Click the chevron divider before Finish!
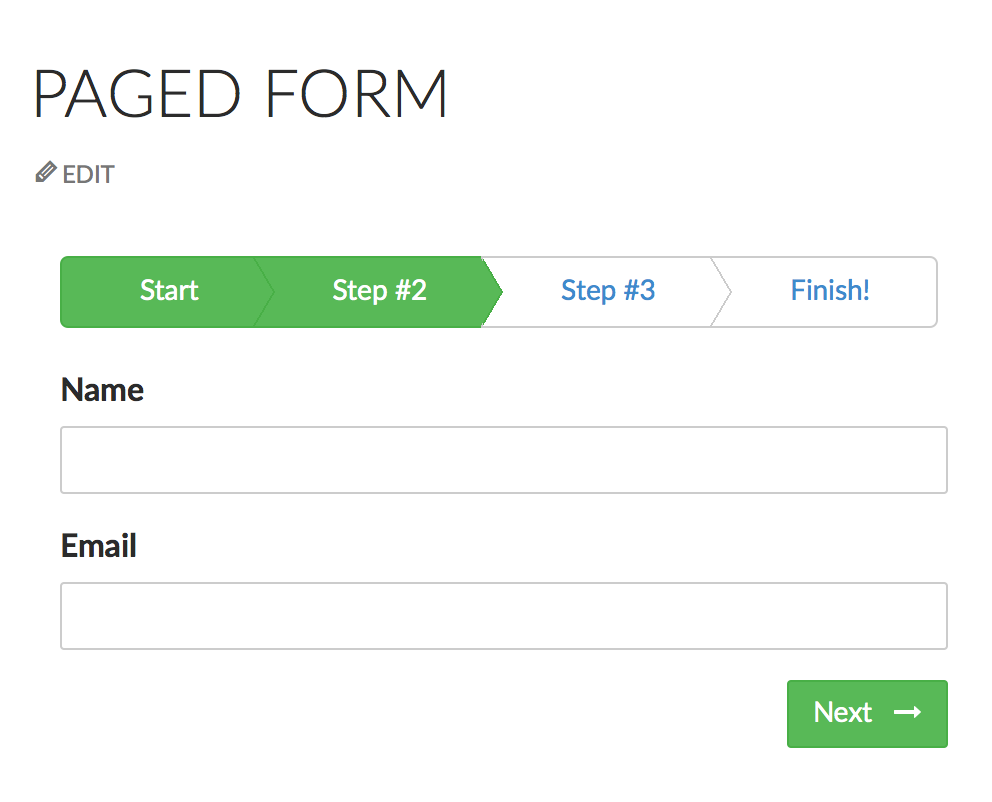 722,291
